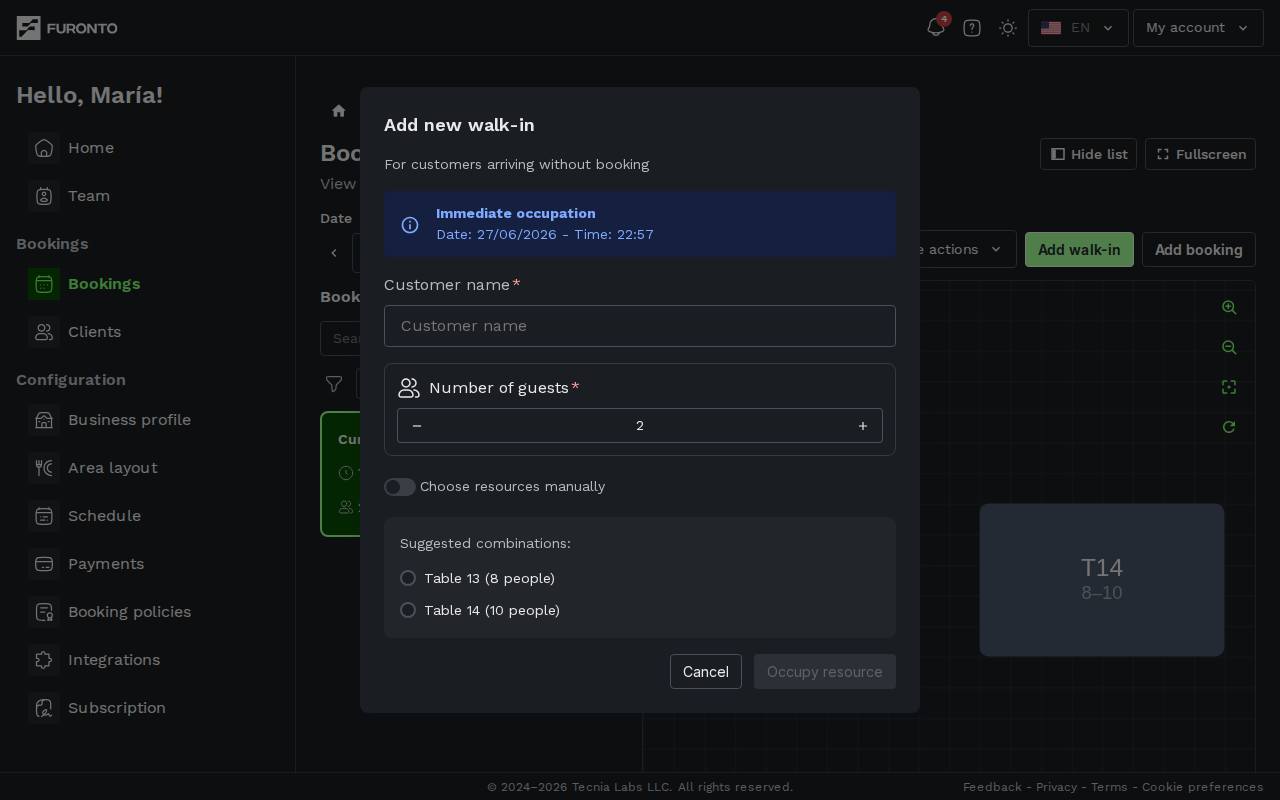Image resolution: width=1280 pixels, height=800 pixels.
Task: Zoom out of the floor plan
Action: pyautogui.click(x=1229, y=347)
